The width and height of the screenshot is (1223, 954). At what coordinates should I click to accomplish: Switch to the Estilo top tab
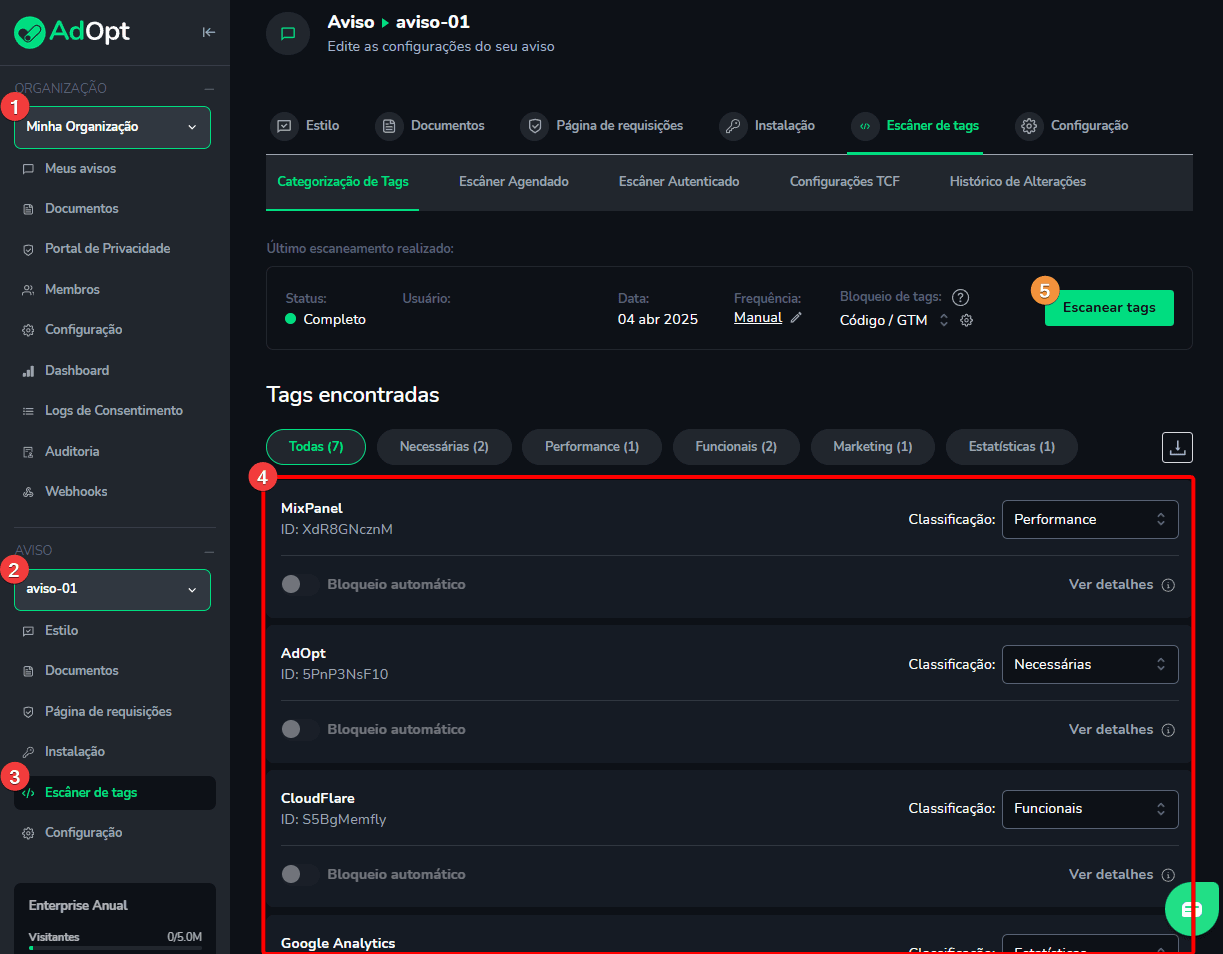click(306, 126)
